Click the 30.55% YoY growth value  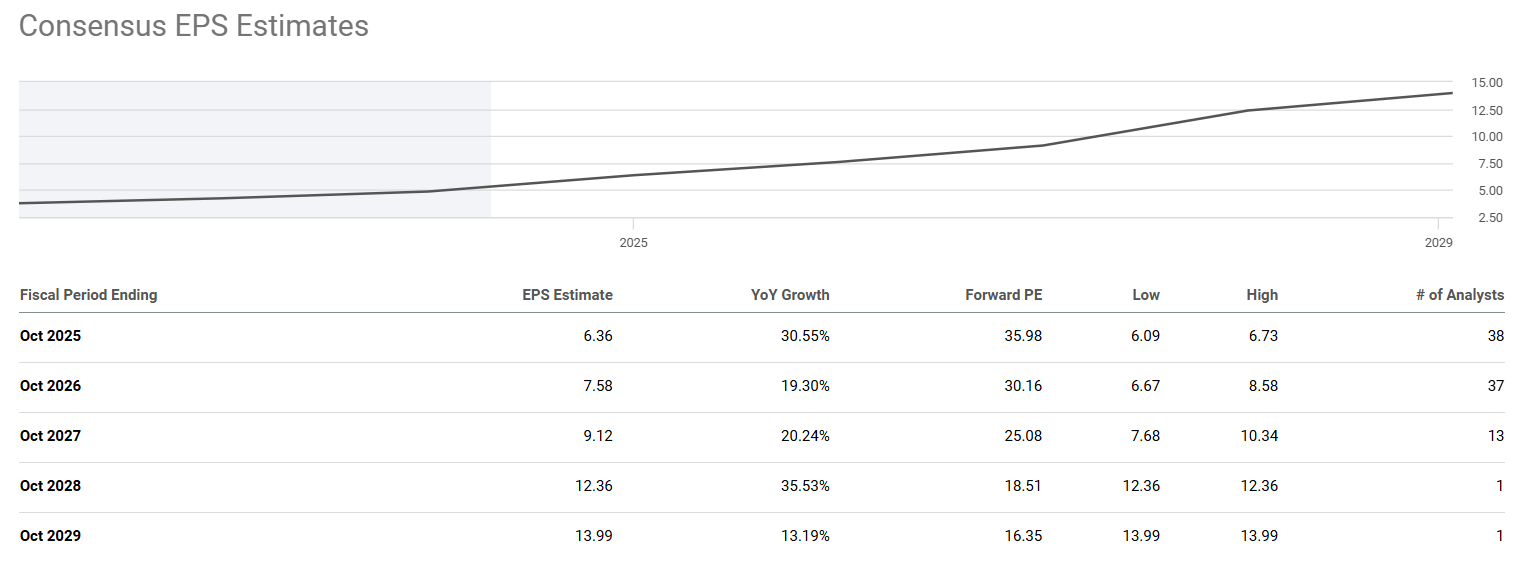(x=805, y=336)
